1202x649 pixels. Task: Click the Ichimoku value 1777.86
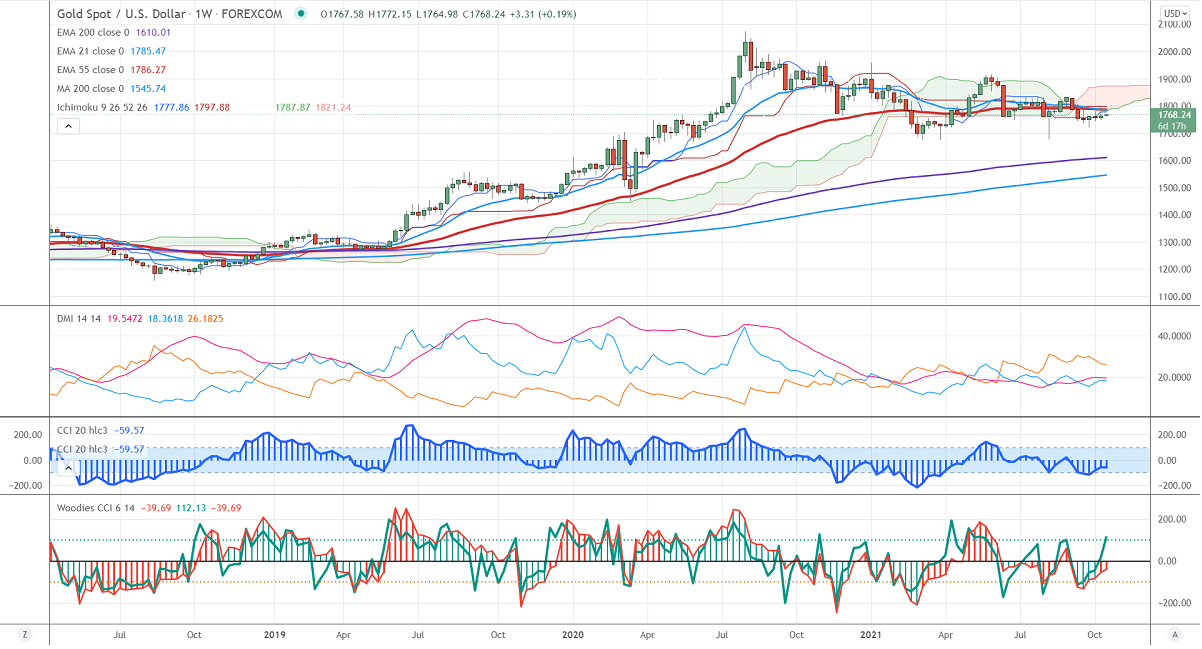click(172, 107)
